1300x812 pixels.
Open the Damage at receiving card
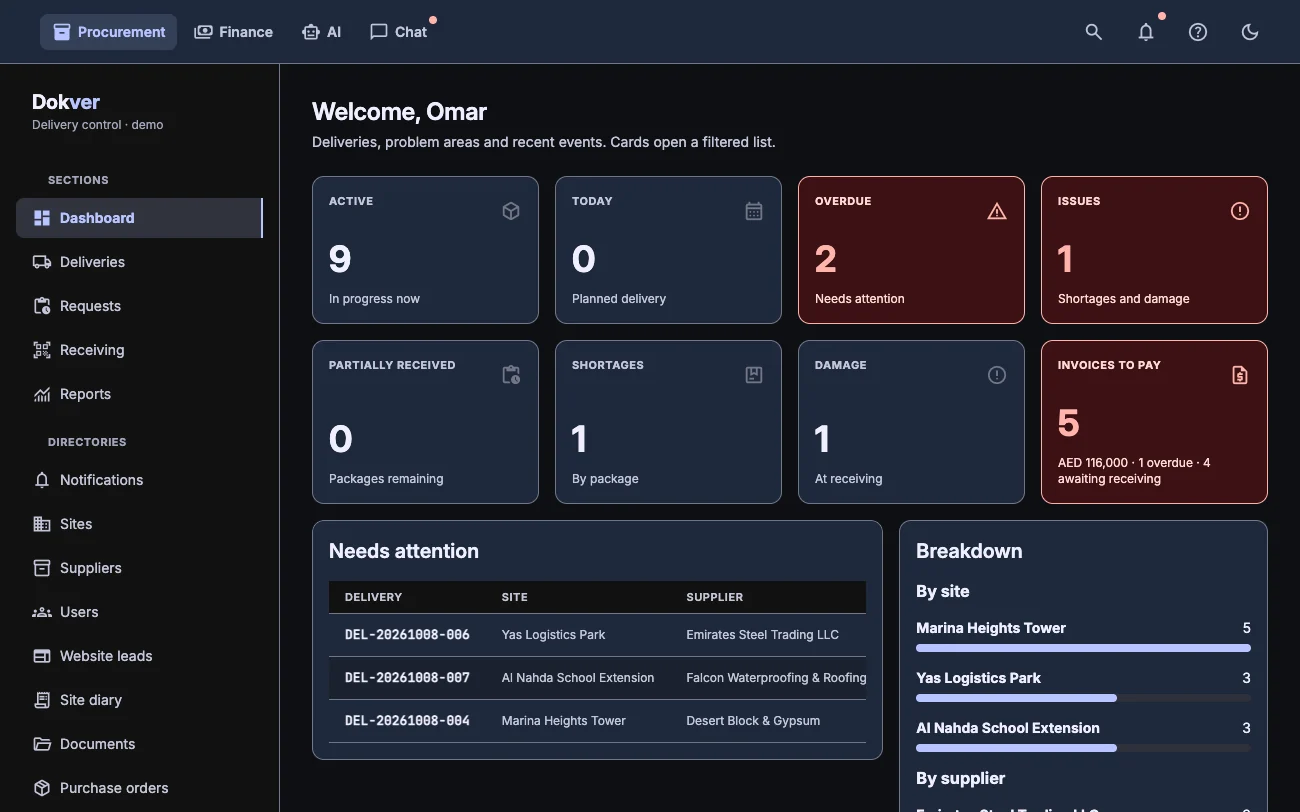tap(911, 422)
